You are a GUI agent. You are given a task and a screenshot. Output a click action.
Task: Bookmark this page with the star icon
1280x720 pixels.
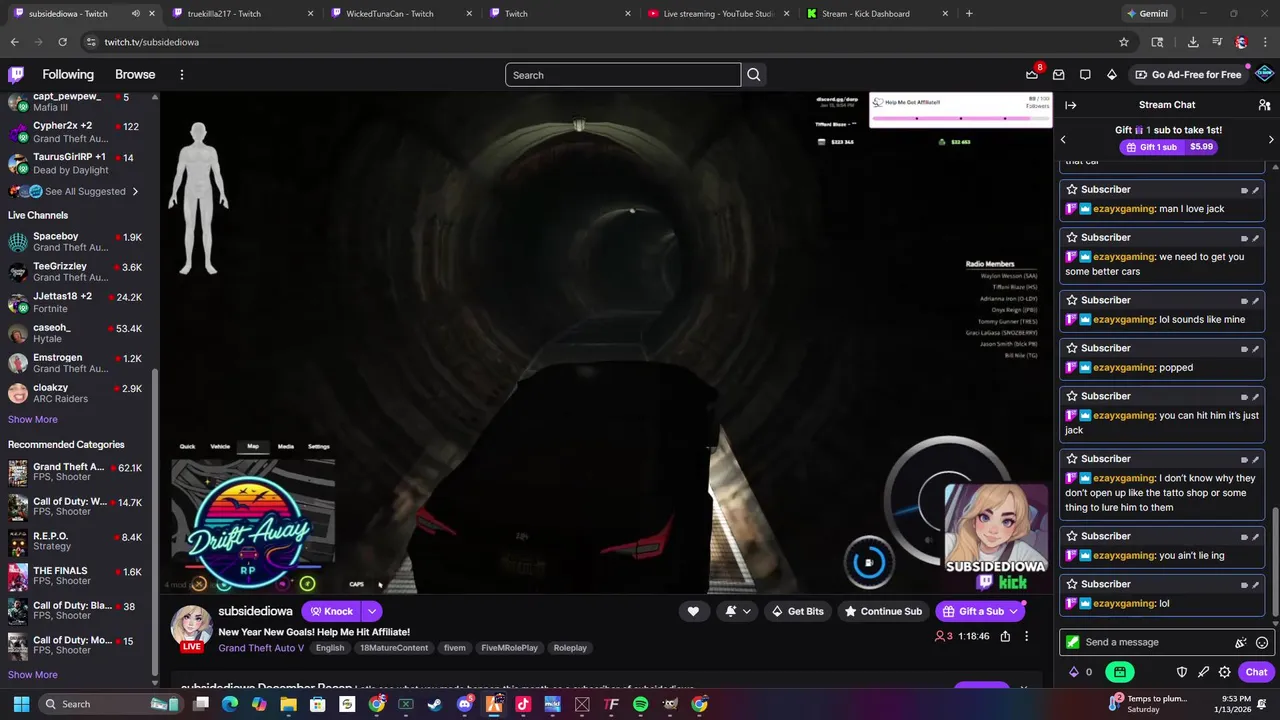click(1124, 42)
